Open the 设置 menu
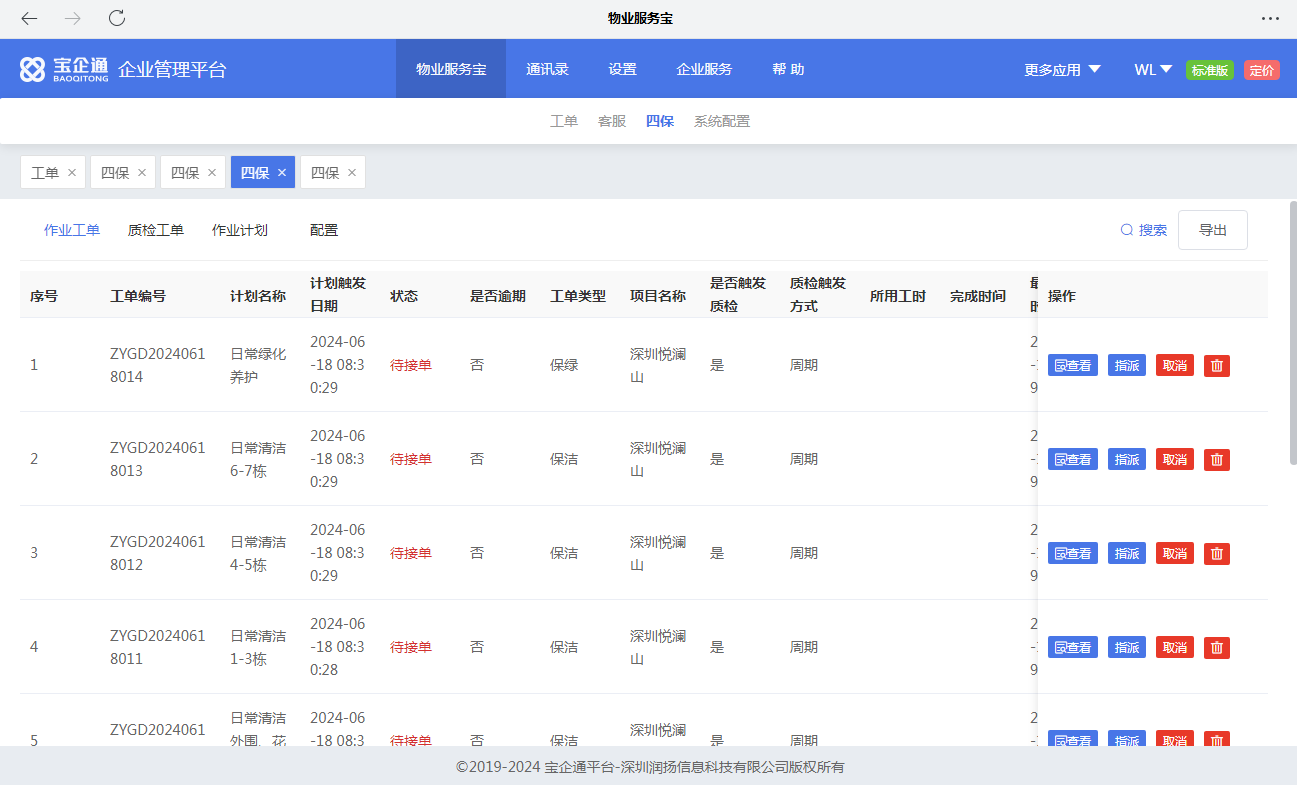1297x790 pixels. 622,69
